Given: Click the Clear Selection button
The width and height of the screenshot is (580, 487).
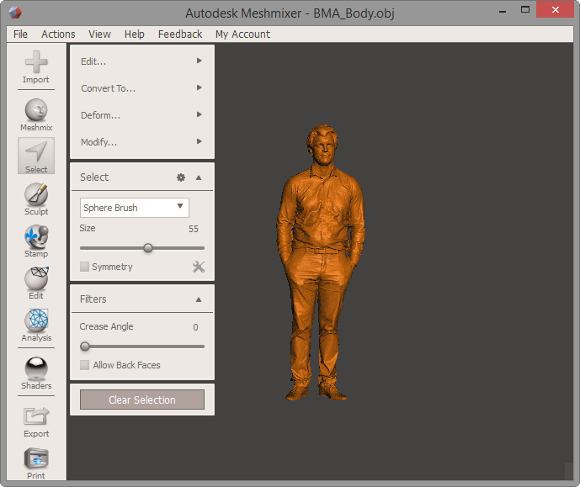Looking at the screenshot, I should point(142,400).
